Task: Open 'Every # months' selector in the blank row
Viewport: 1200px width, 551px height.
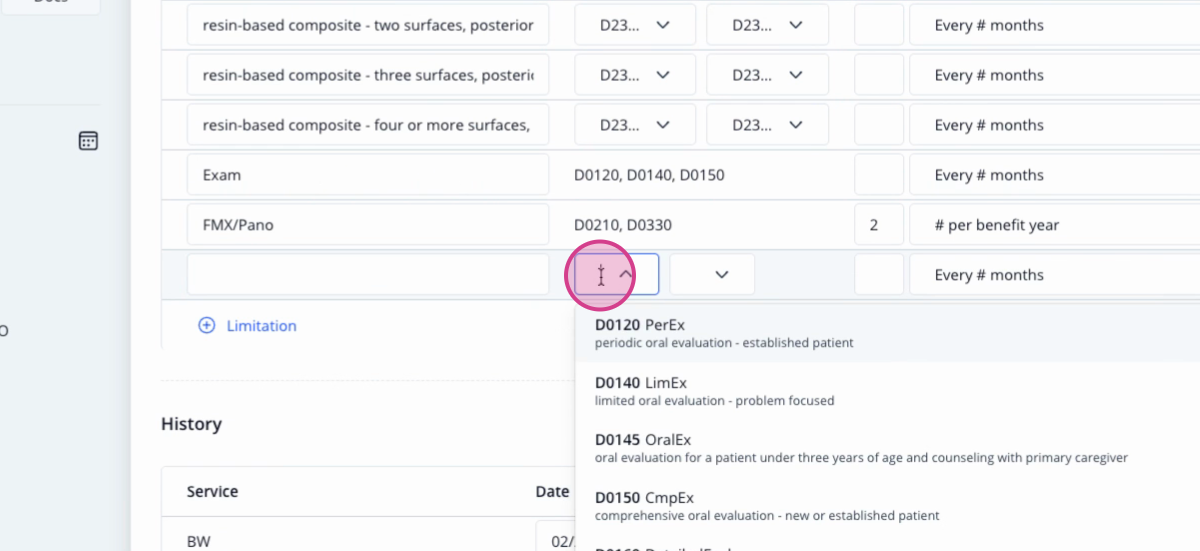Action: click(x=1055, y=274)
